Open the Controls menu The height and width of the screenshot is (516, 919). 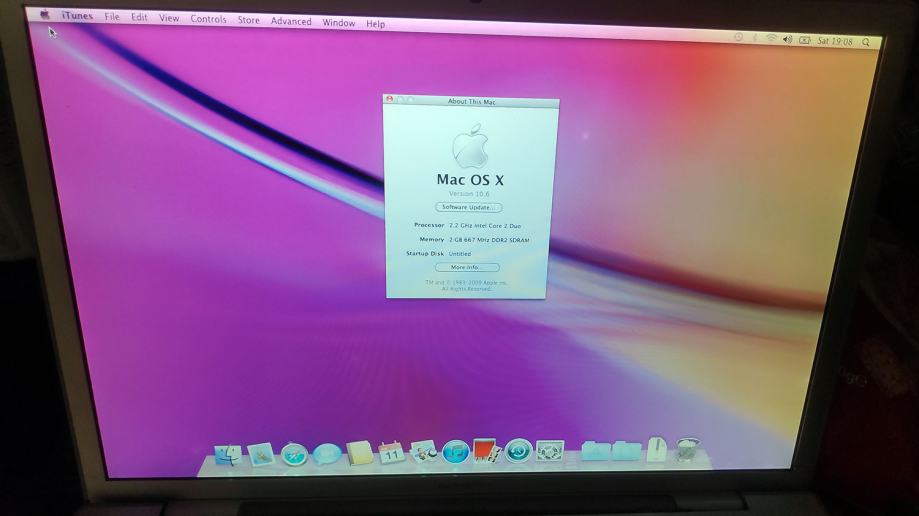click(x=208, y=19)
